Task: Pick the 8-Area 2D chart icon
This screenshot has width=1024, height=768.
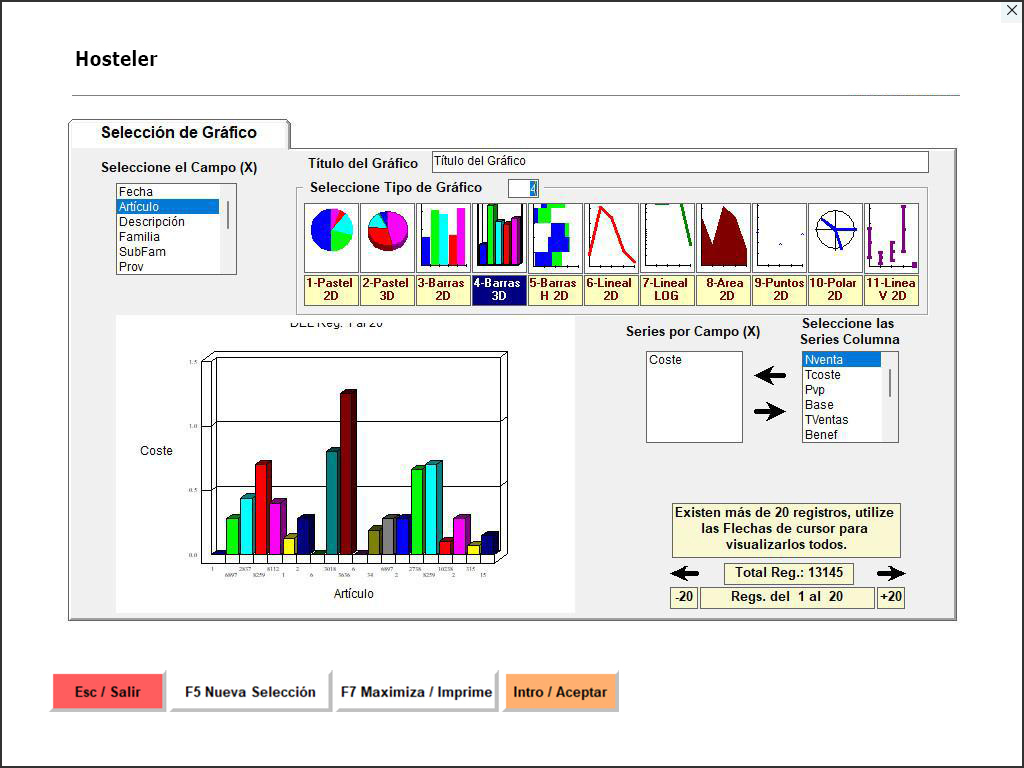Action: click(x=723, y=238)
